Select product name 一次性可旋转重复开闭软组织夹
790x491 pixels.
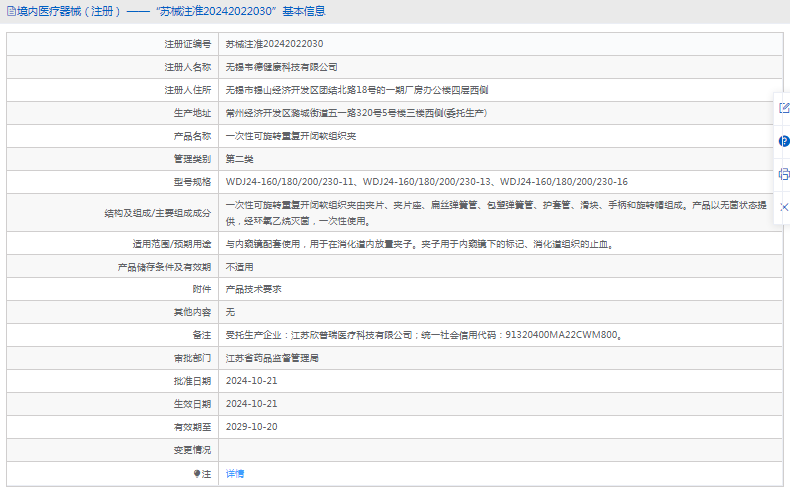(291, 136)
